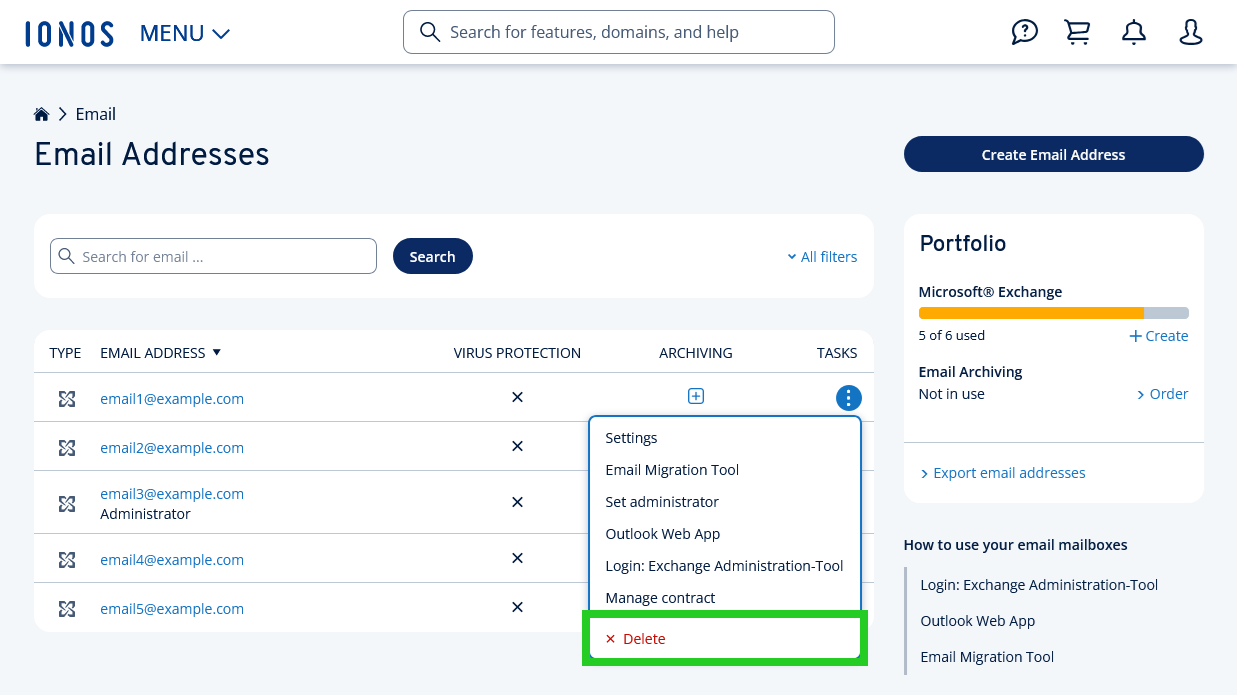The image size is (1237, 695).
Task: Click the Microsoft Exchange usage bar
Action: click(x=1053, y=313)
